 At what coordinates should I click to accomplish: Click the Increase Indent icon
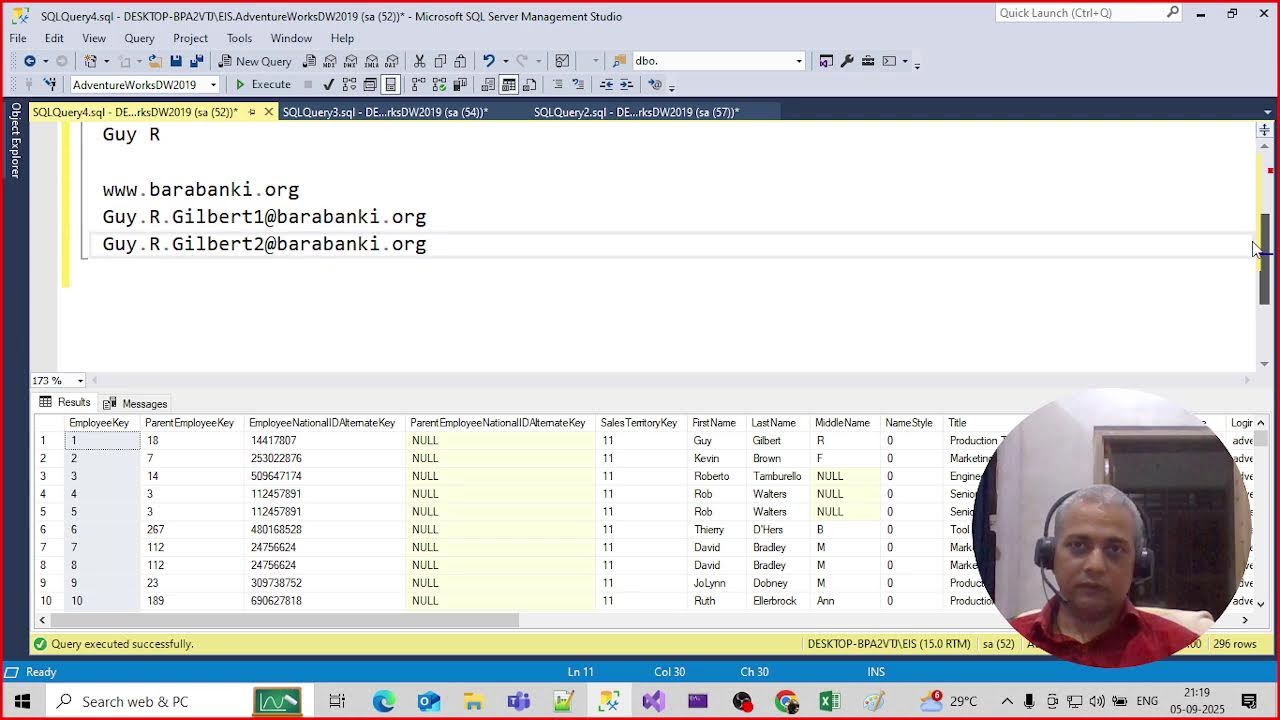click(625, 85)
